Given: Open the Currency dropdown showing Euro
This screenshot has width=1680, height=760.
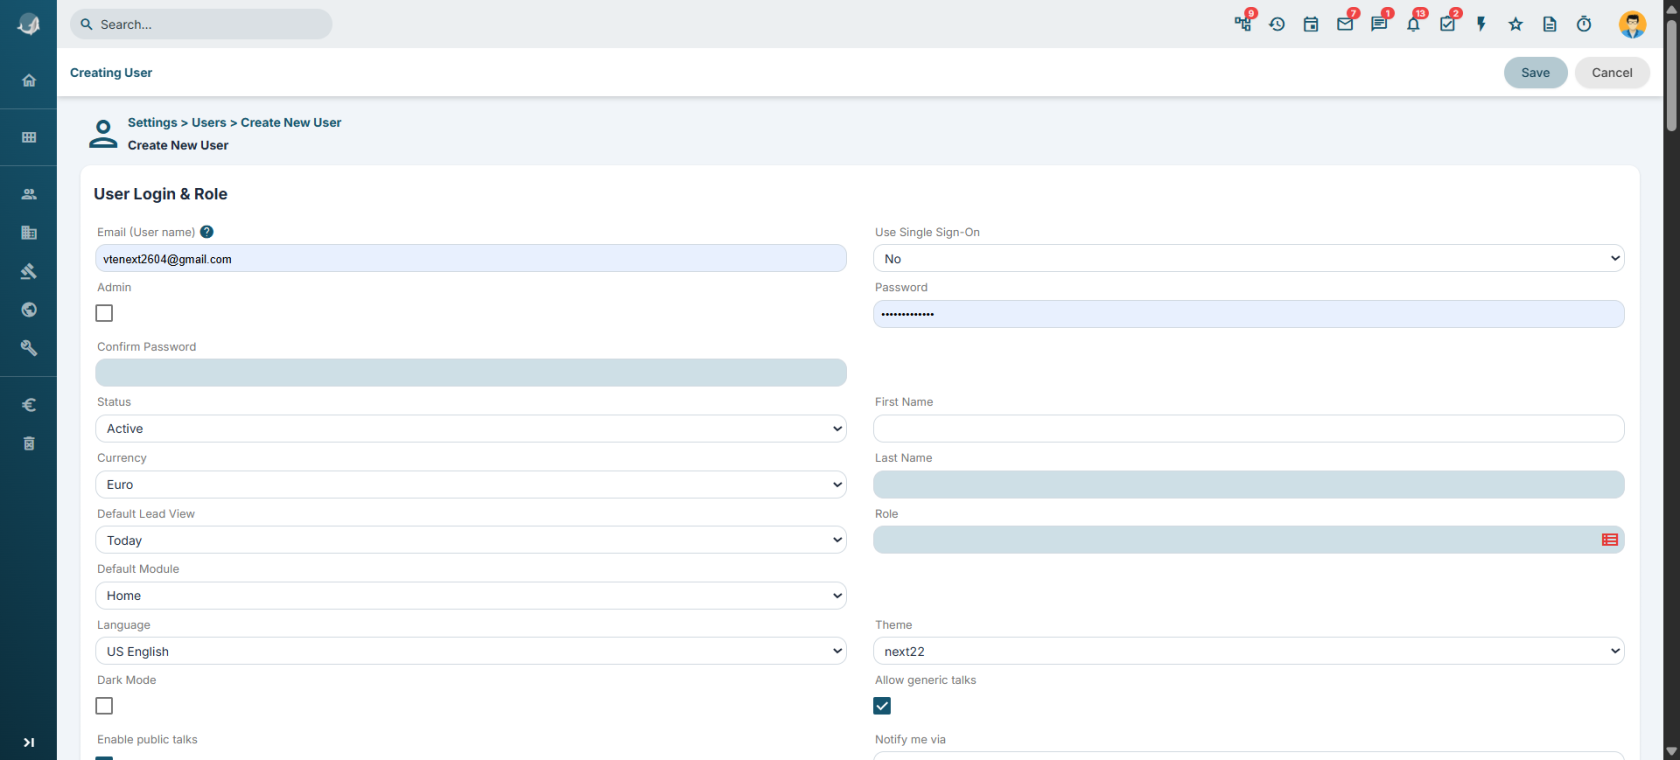Looking at the screenshot, I should (471, 484).
